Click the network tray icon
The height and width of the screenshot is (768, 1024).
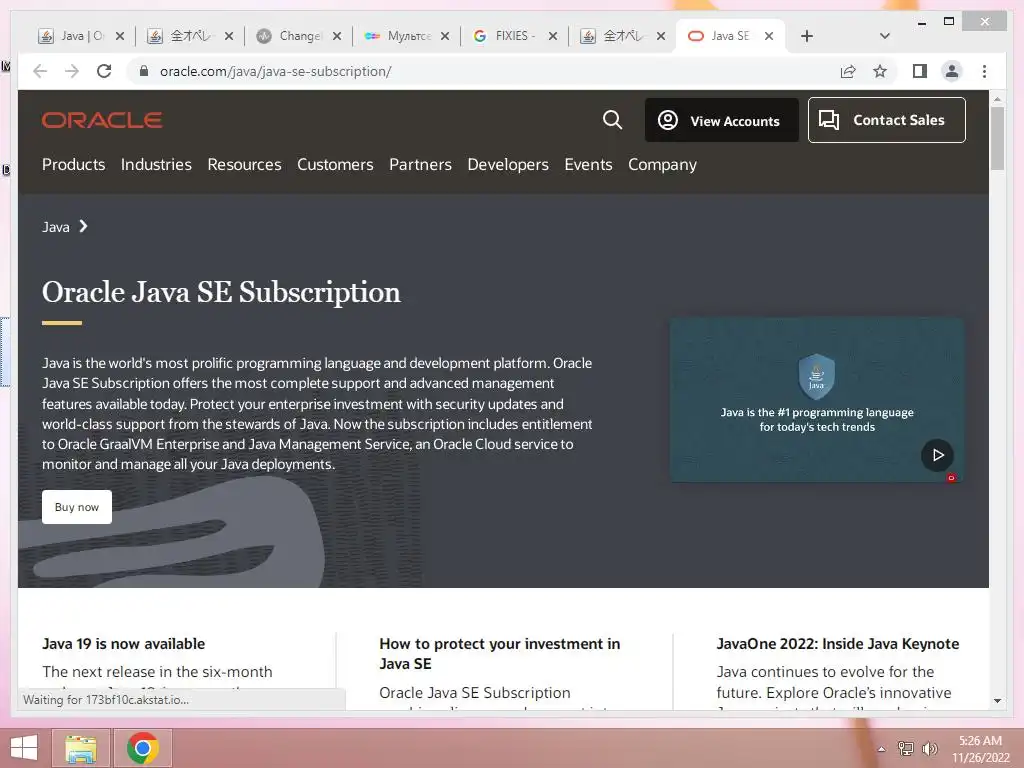click(906, 749)
